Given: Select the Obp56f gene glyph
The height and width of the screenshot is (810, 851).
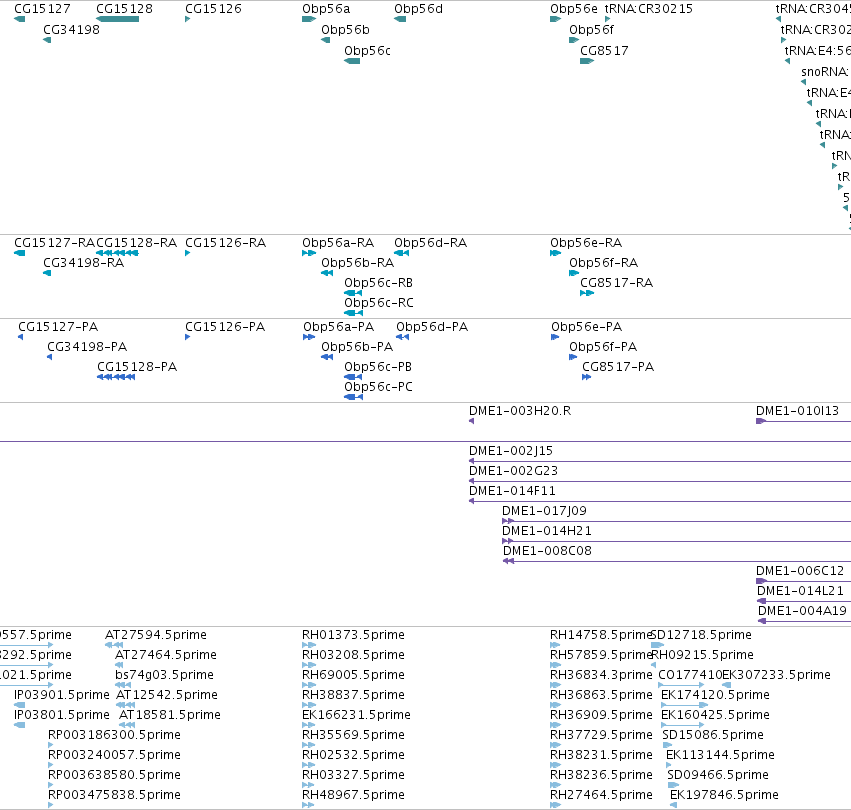Looking at the screenshot, I should tap(574, 40).
